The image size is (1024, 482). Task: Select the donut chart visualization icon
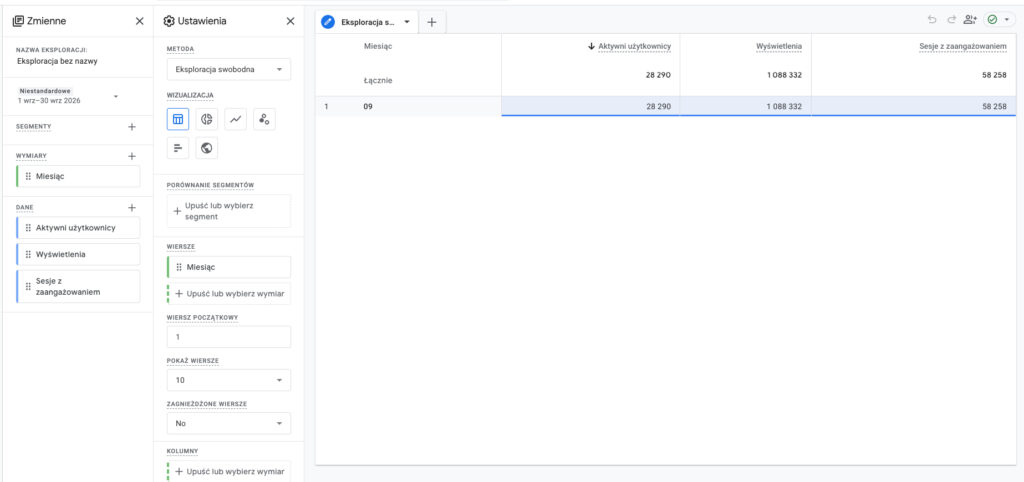pyautogui.click(x=206, y=120)
